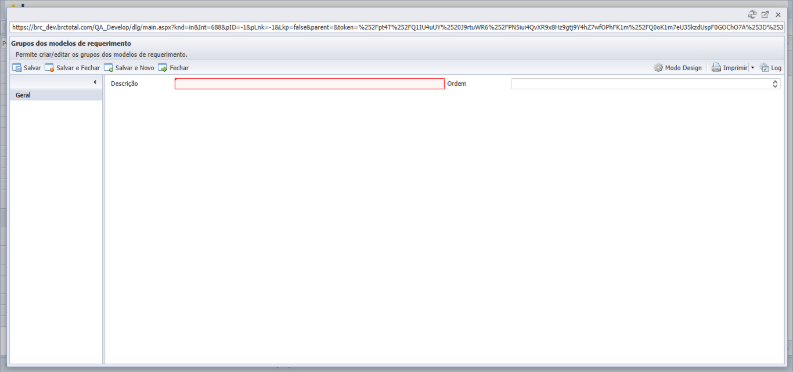The height and width of the screenshot is (372, 793).
Task: Click Salvar e Novo in toolbar
Action: click(x=129, y=68)
